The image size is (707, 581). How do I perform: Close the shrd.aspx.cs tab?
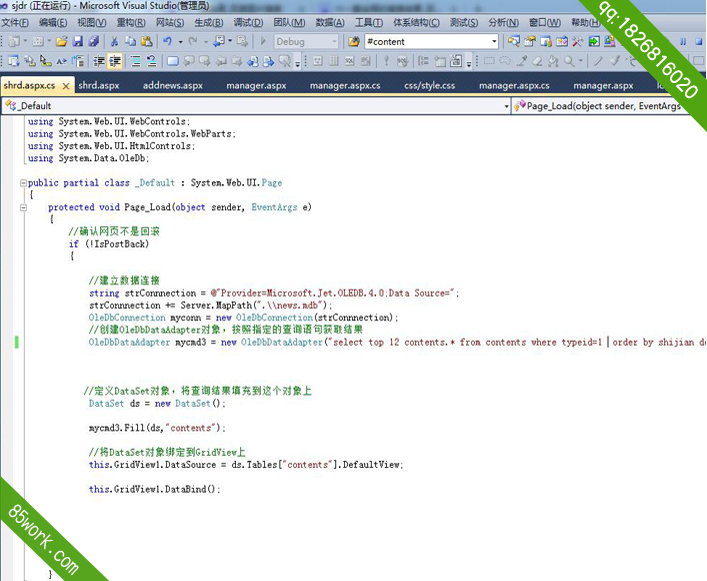pos(66,86)
